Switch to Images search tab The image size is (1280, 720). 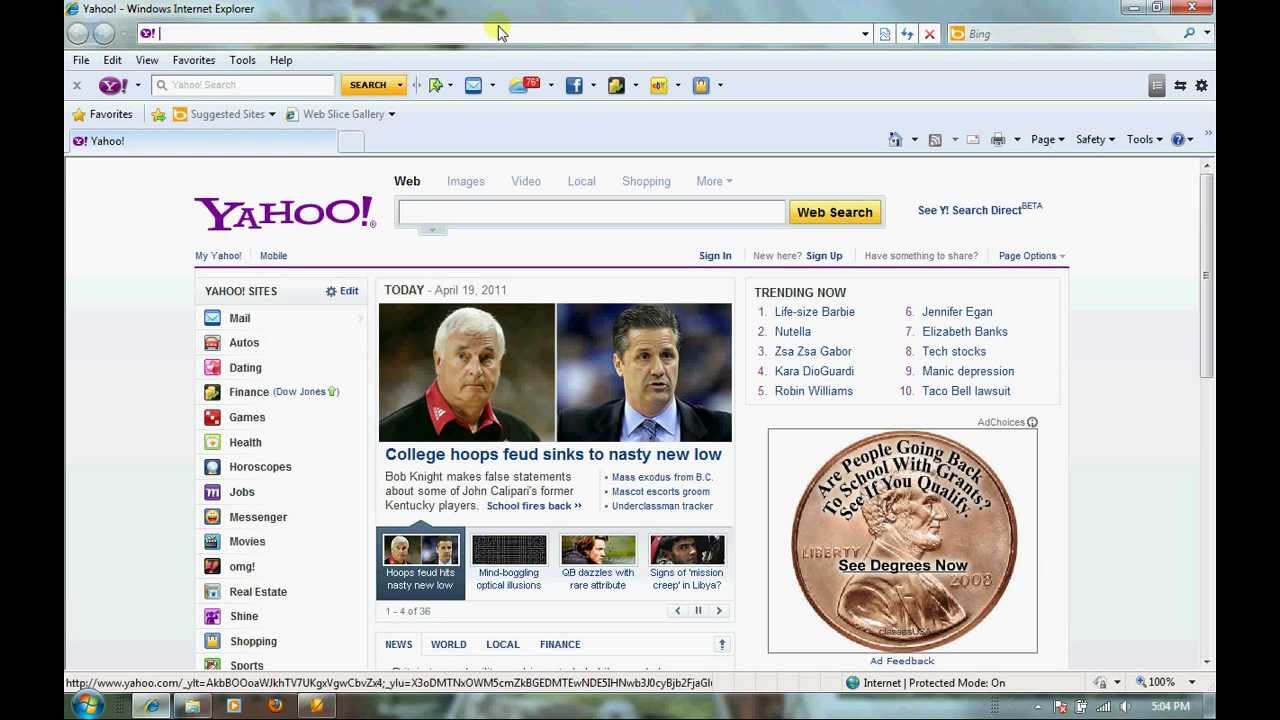[465, 181]
